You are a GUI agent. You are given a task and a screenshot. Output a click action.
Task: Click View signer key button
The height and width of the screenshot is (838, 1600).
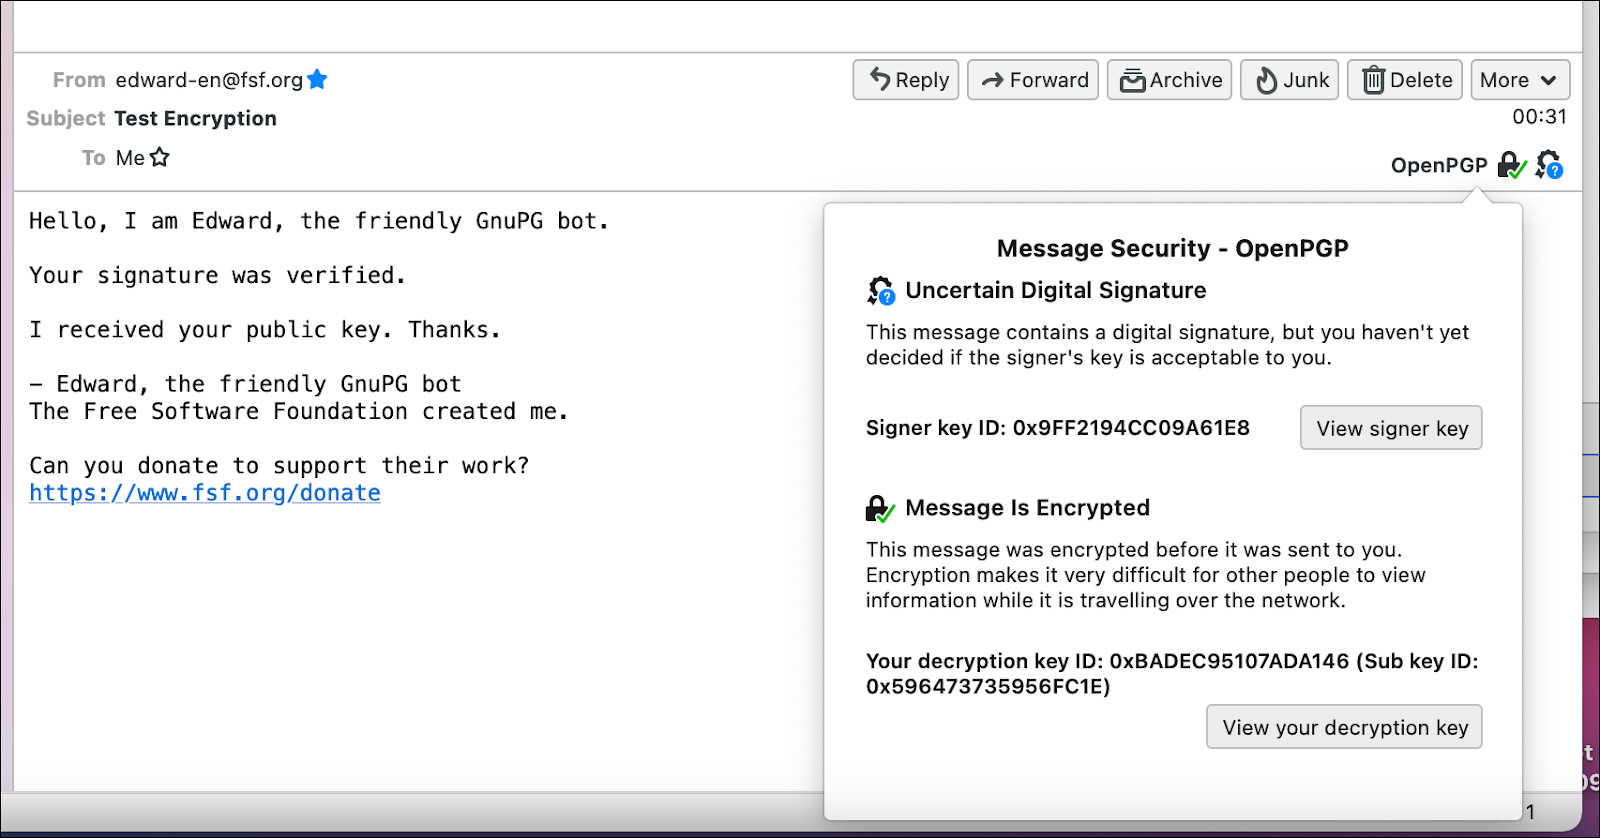(1391, 428)
